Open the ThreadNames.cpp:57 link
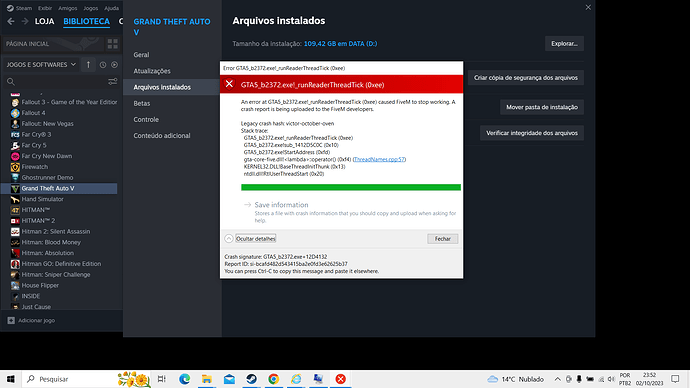 coord(379,159)
